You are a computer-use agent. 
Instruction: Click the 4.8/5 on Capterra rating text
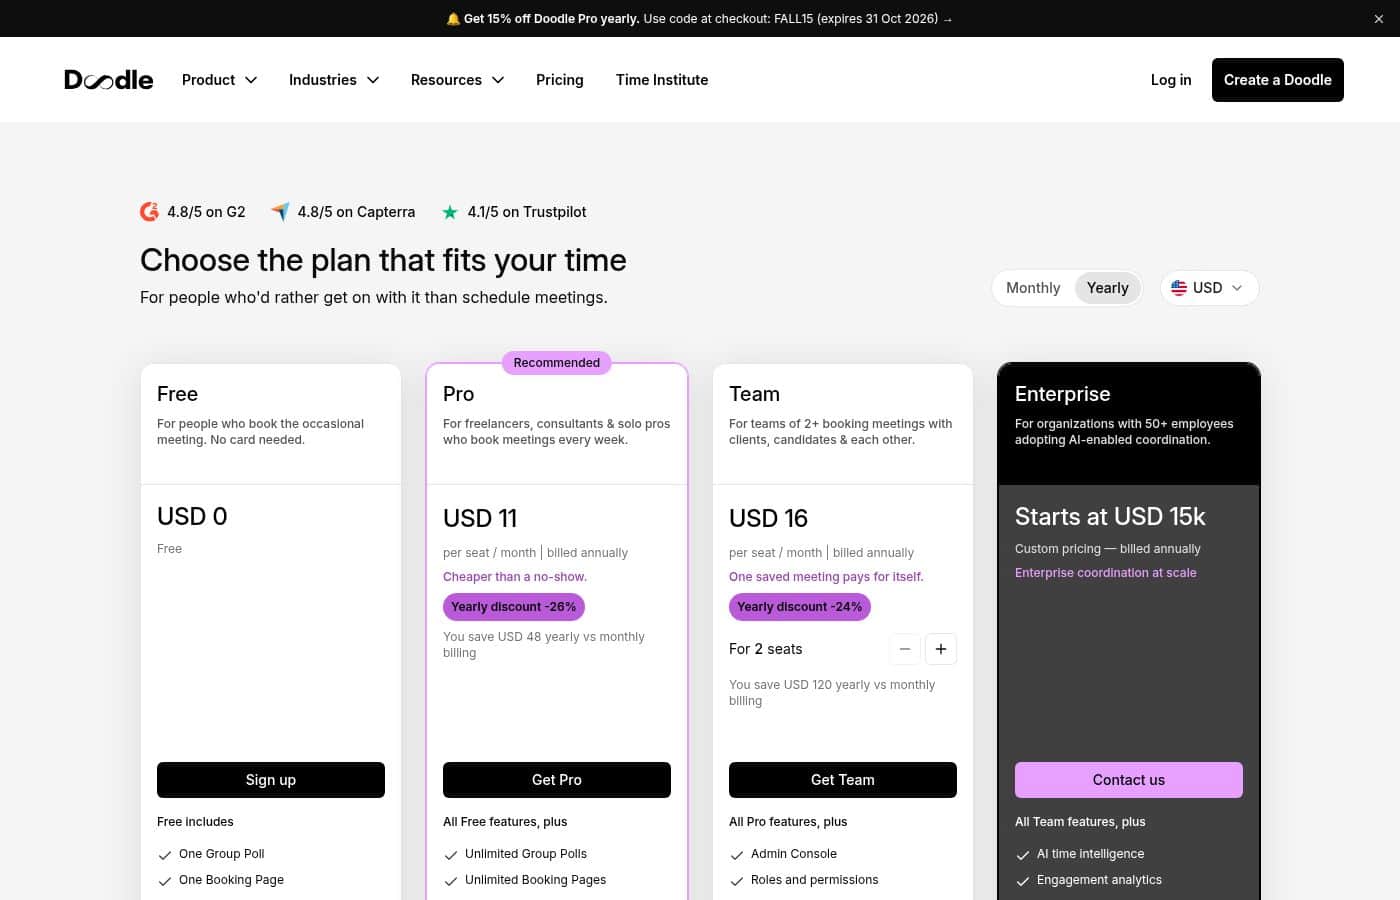click(x=356, y=212)
